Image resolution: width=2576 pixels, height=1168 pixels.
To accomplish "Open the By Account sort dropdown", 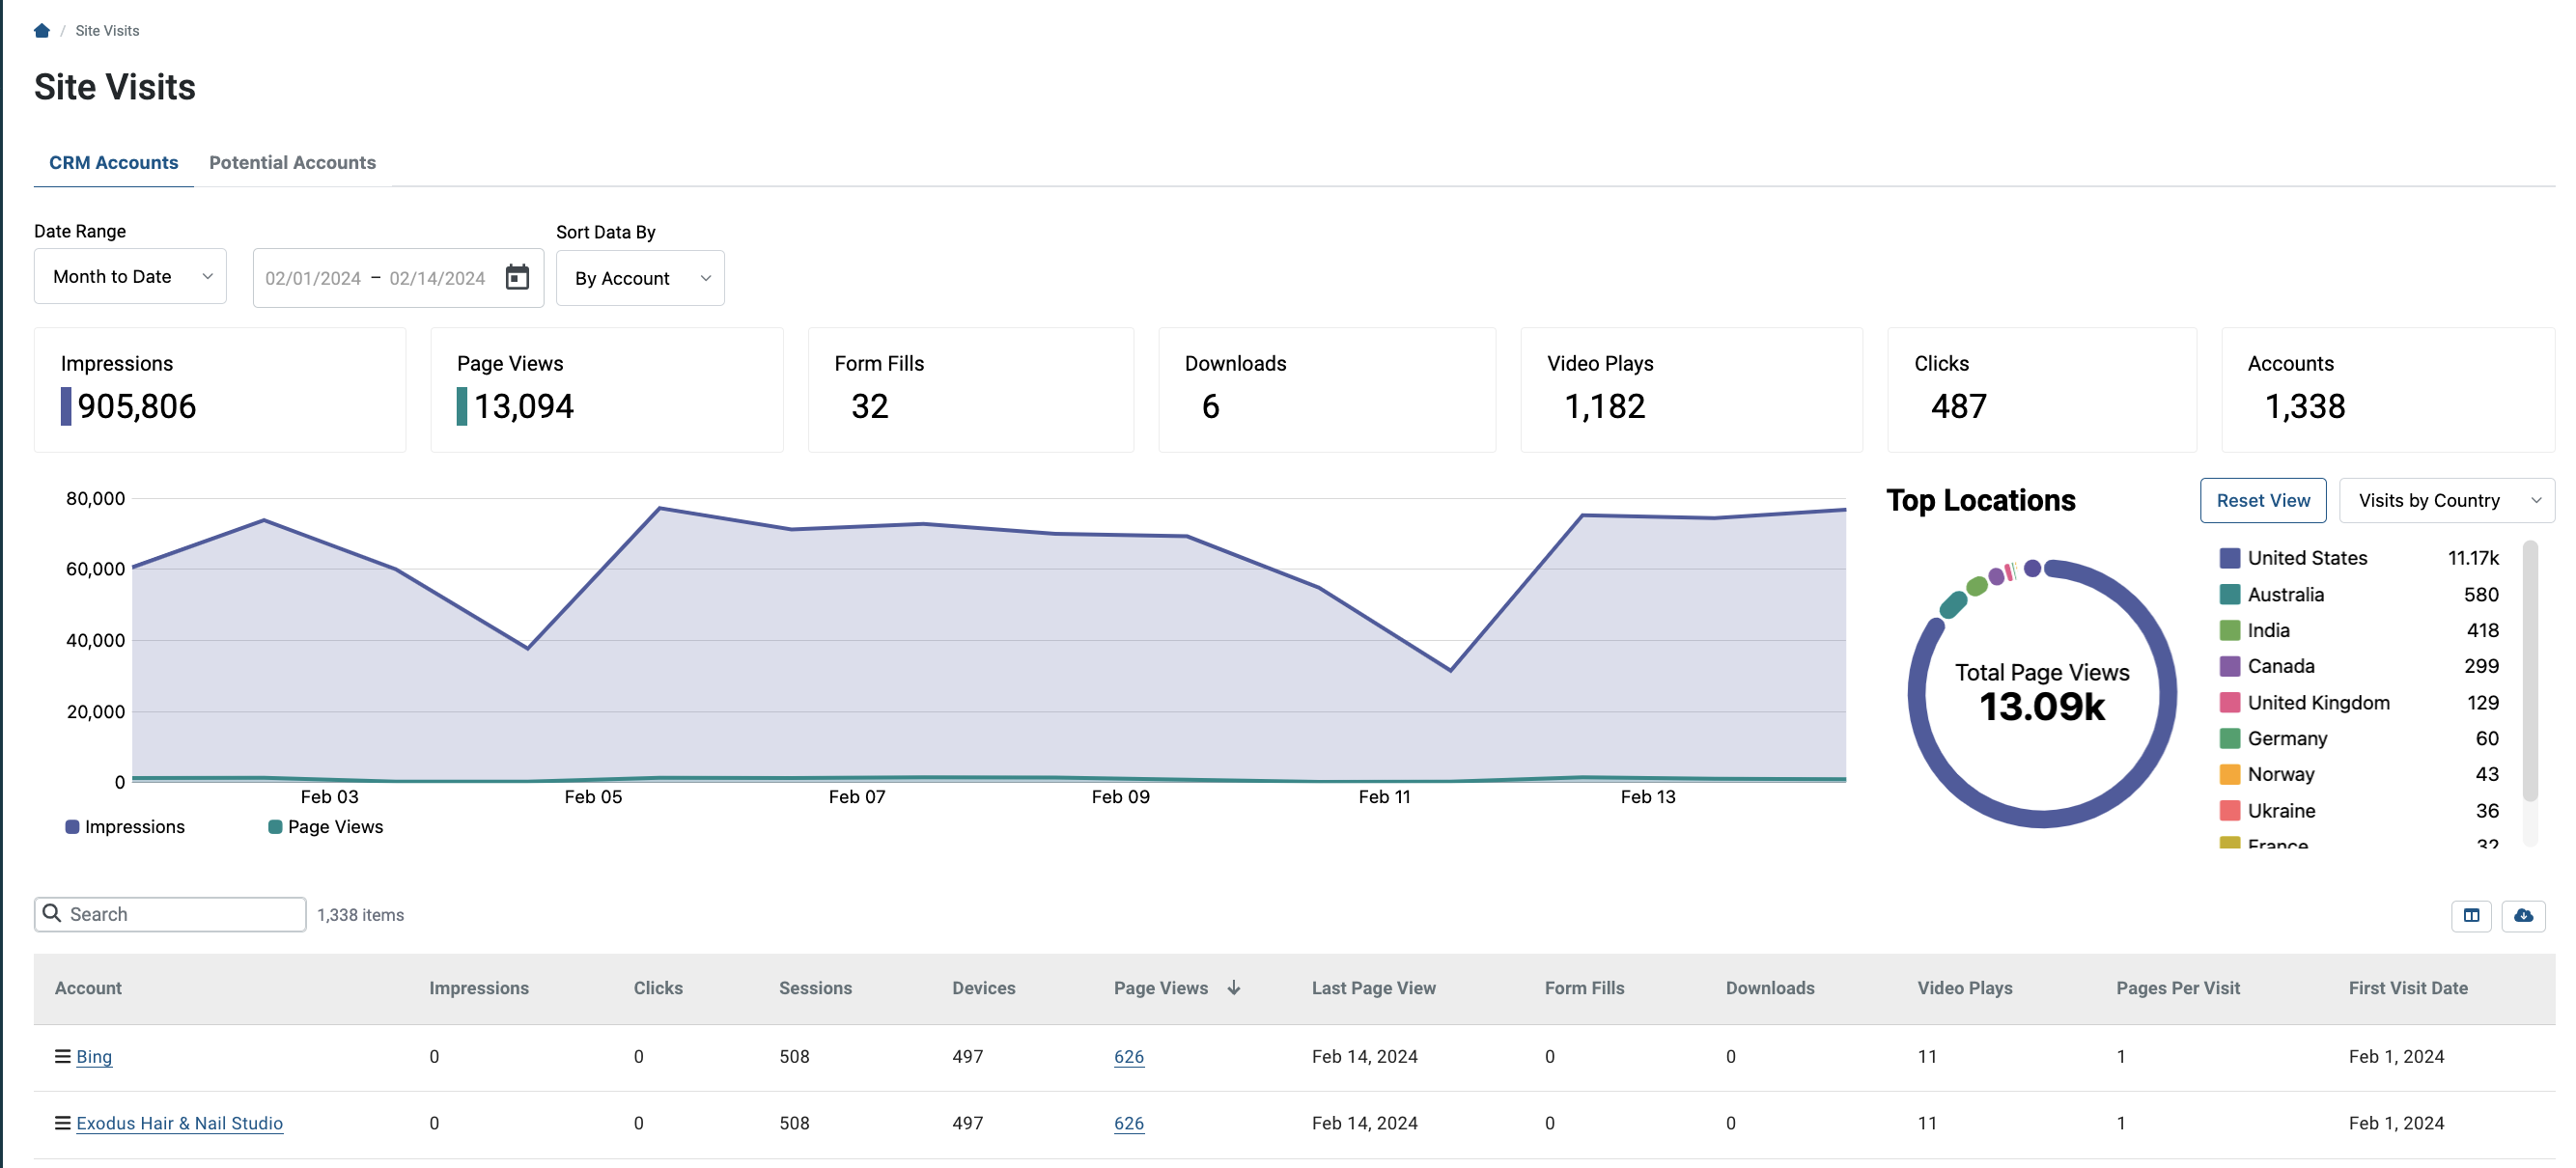I will 640,278.
